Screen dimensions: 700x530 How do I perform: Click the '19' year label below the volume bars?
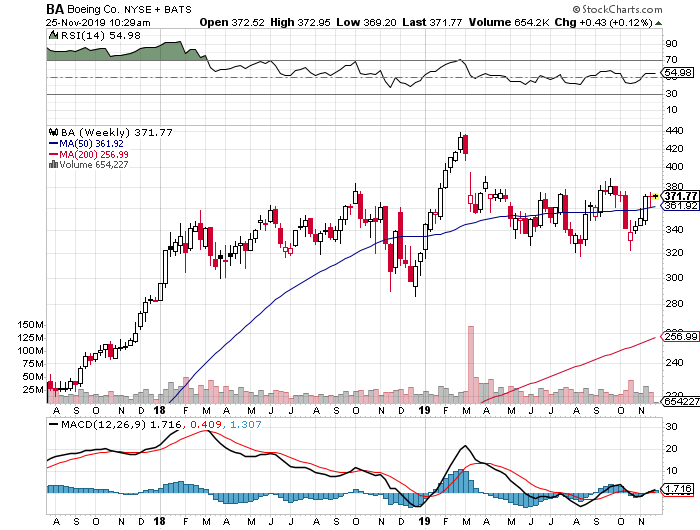click(425, 410)
